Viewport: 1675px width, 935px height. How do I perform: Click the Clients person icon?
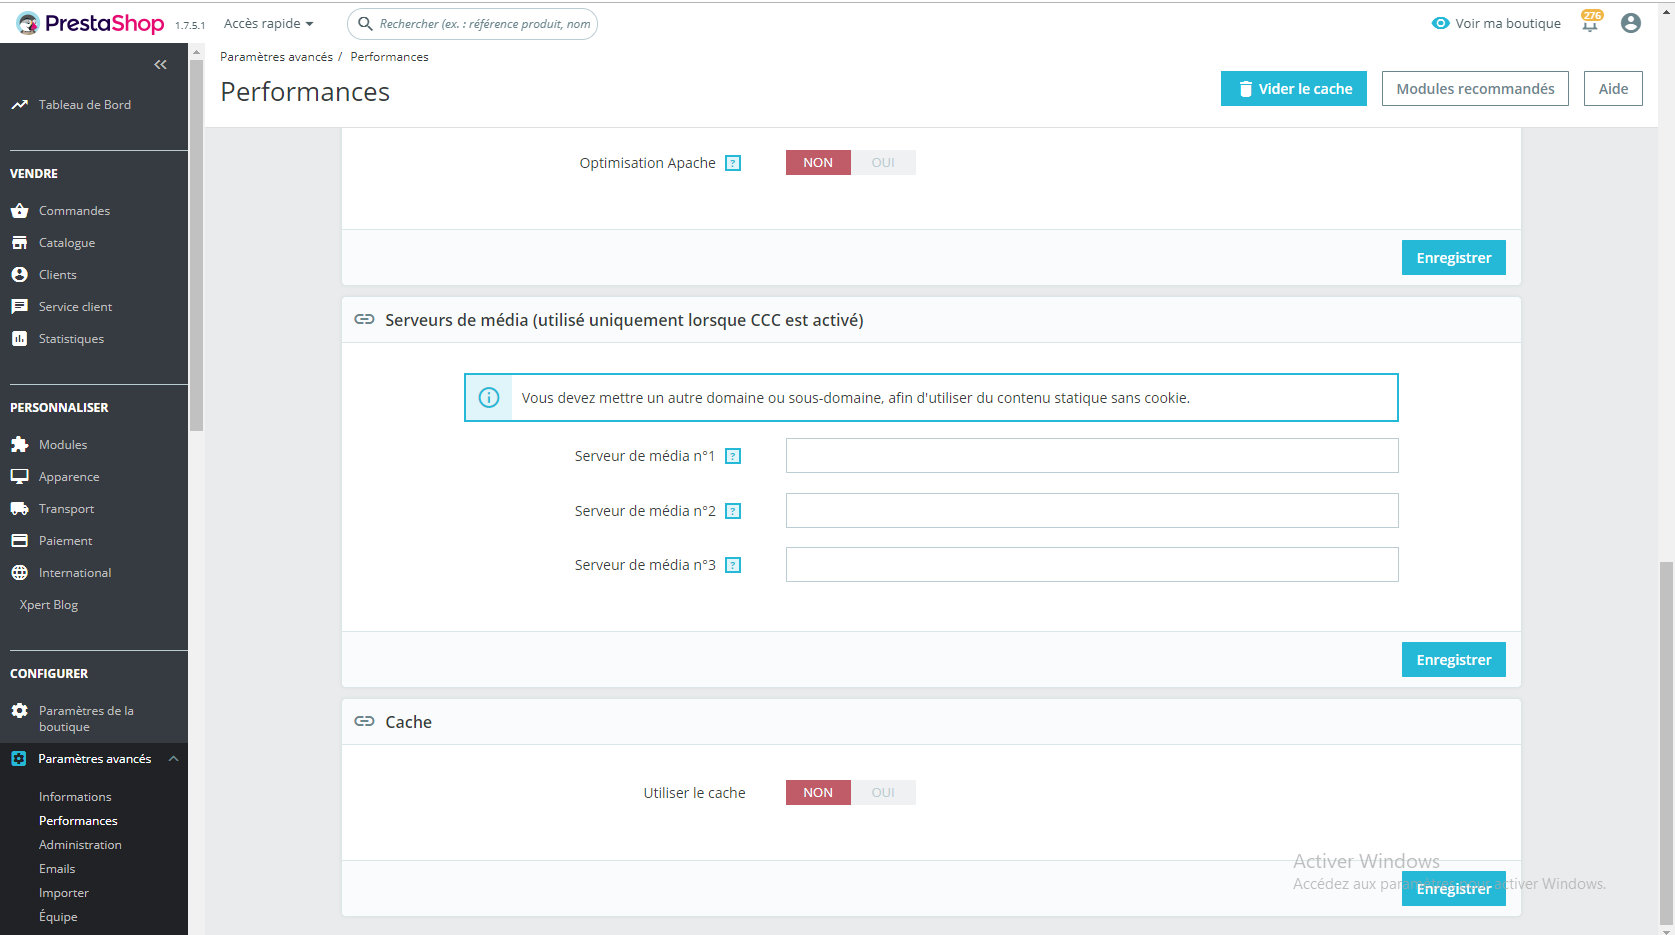click(19, 274)
